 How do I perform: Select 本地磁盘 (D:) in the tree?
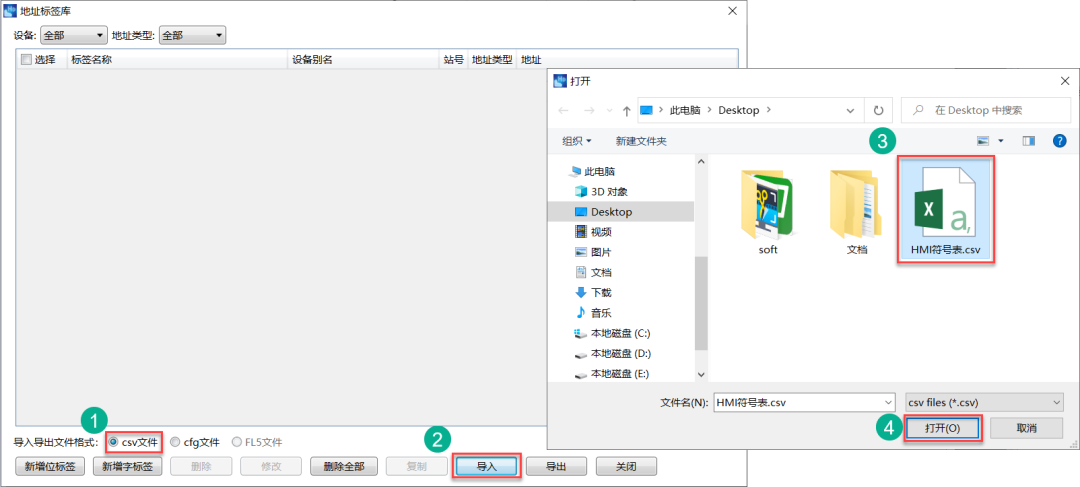[x=612, y=353]
